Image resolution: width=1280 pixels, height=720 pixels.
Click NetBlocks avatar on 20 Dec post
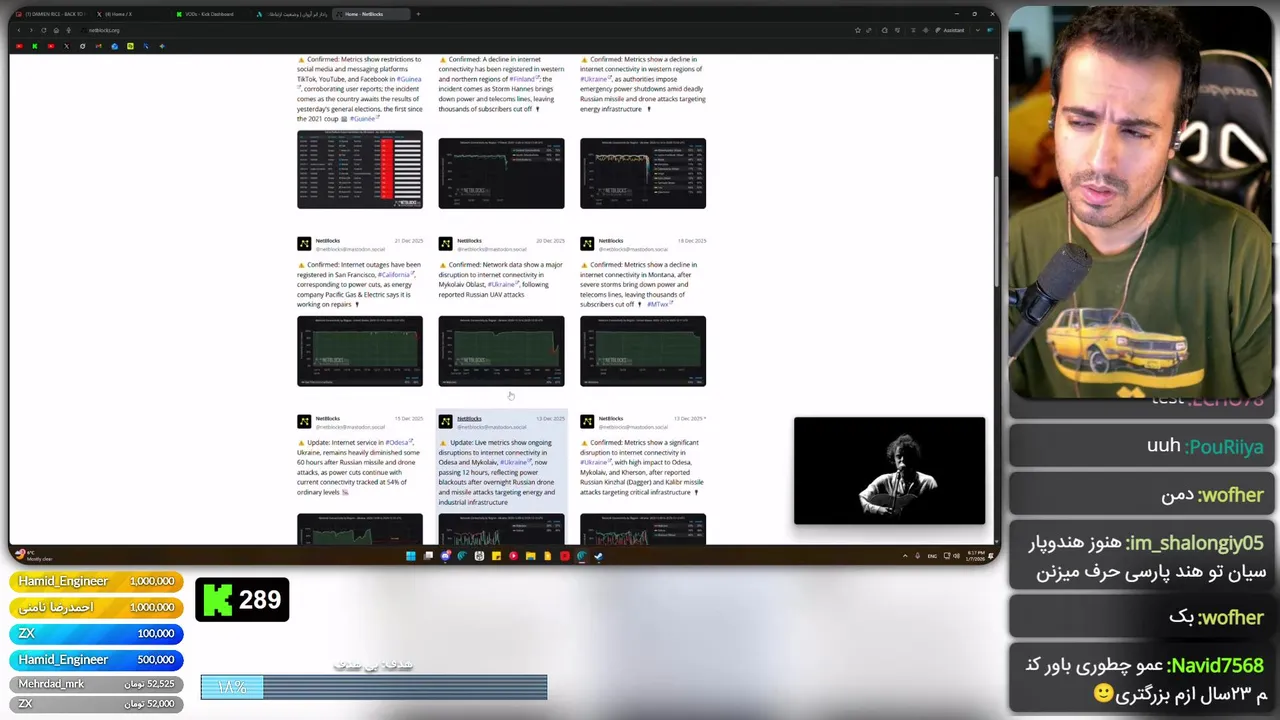pos(445,244)
